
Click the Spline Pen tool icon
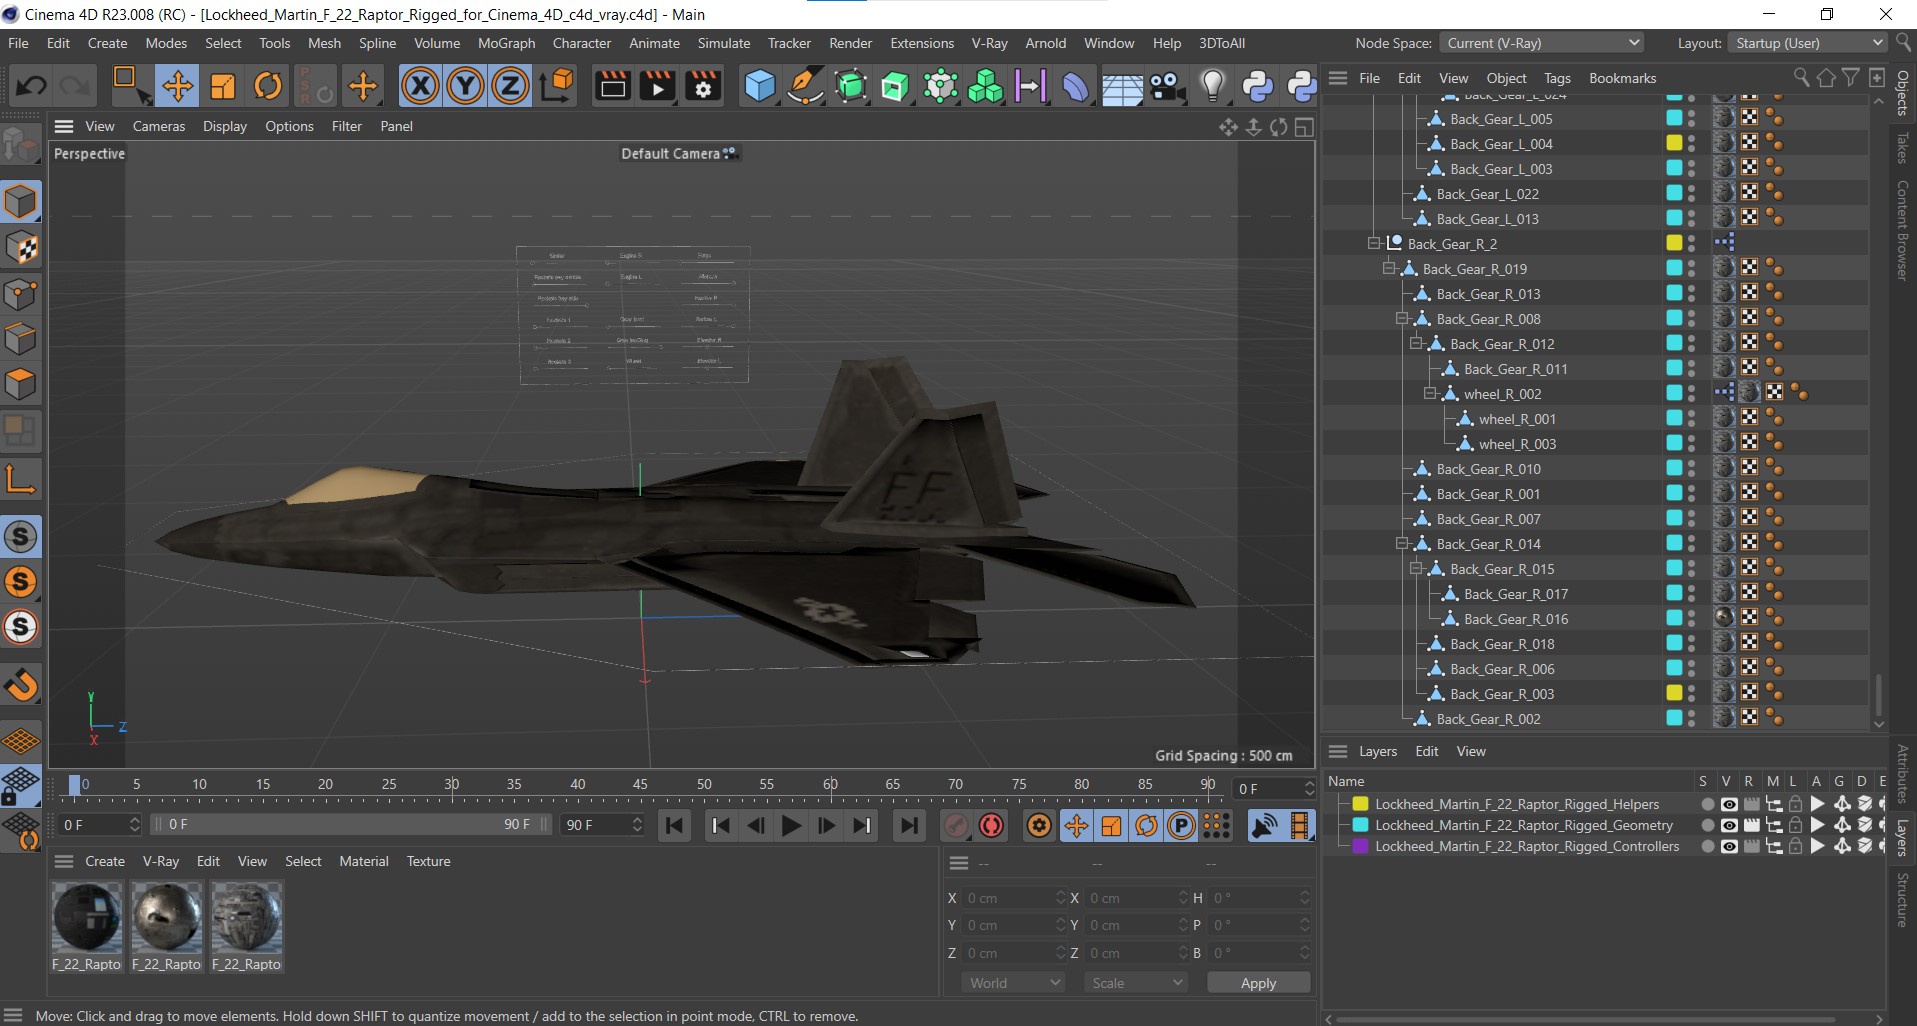805,86
